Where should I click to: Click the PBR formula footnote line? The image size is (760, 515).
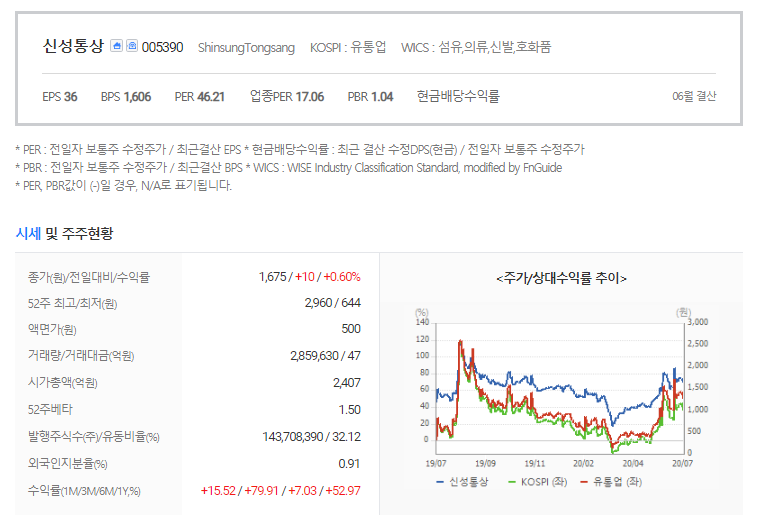point(289,168)
